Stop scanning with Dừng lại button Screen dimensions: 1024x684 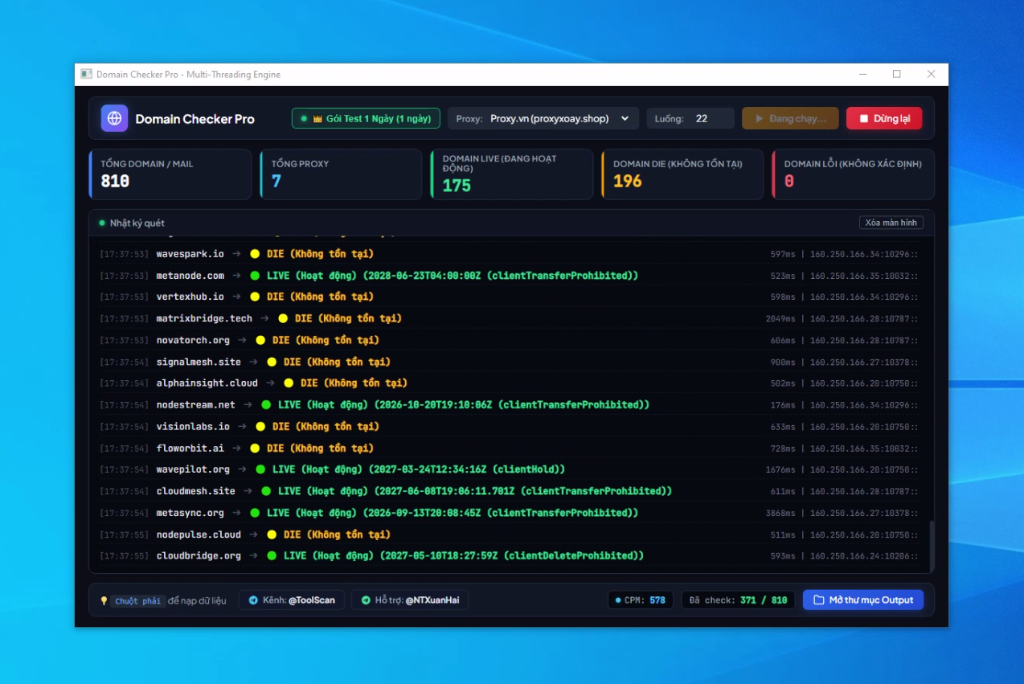click(x=884, y=118)
